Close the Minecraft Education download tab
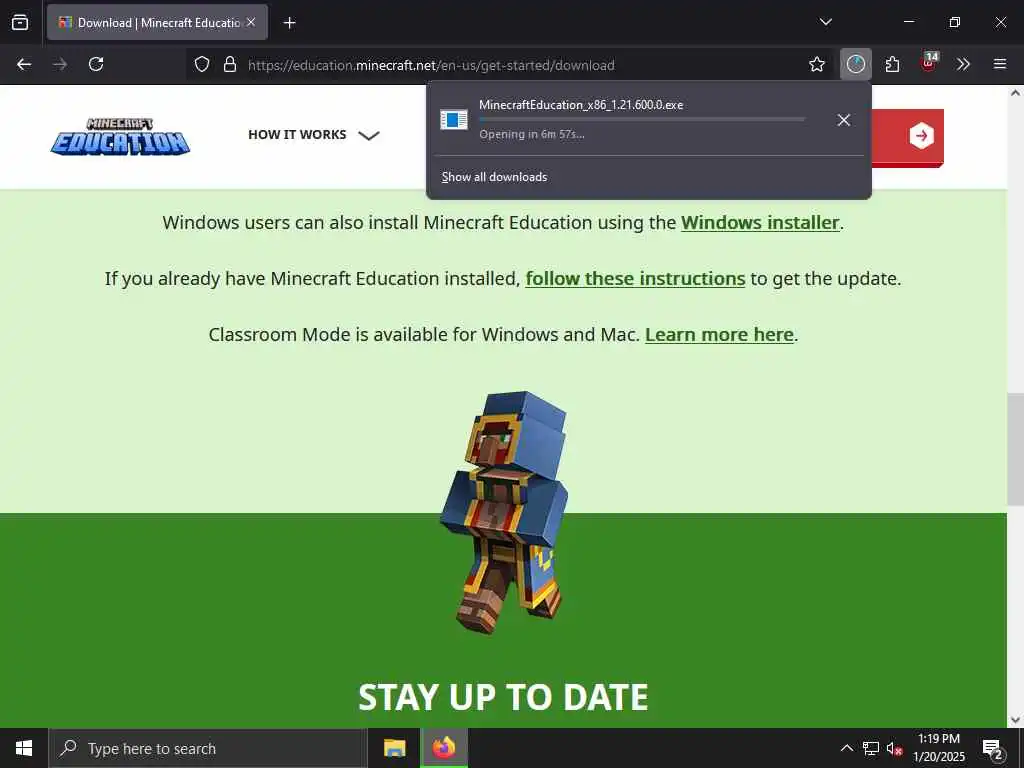This screenshot has height=768, width=1024. click(x=251, y=22)
